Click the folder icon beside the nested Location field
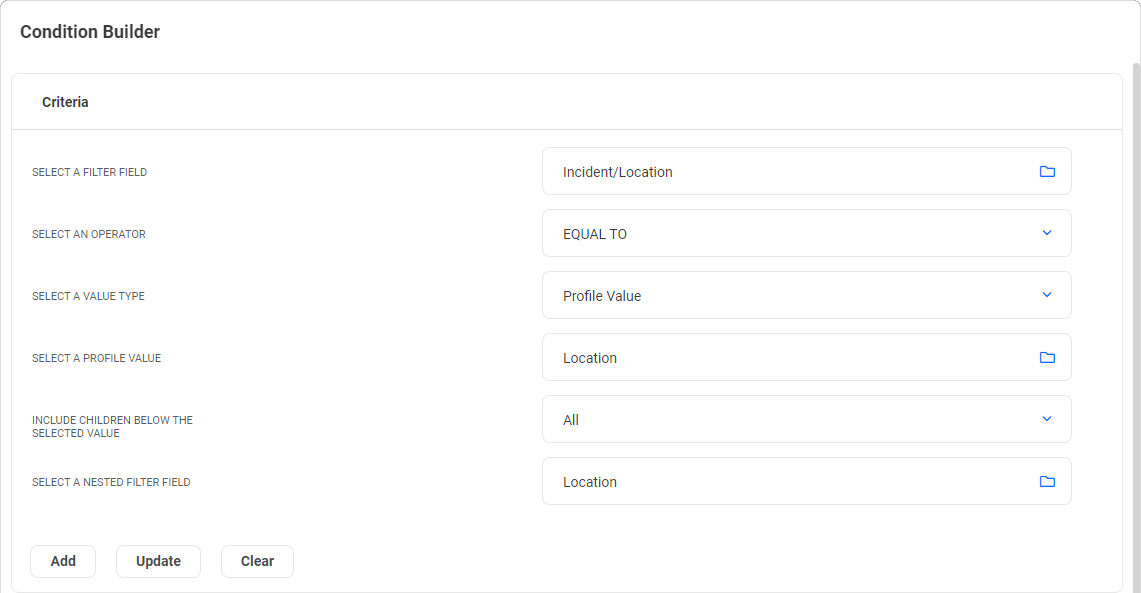 click(x=1047, y=481)
